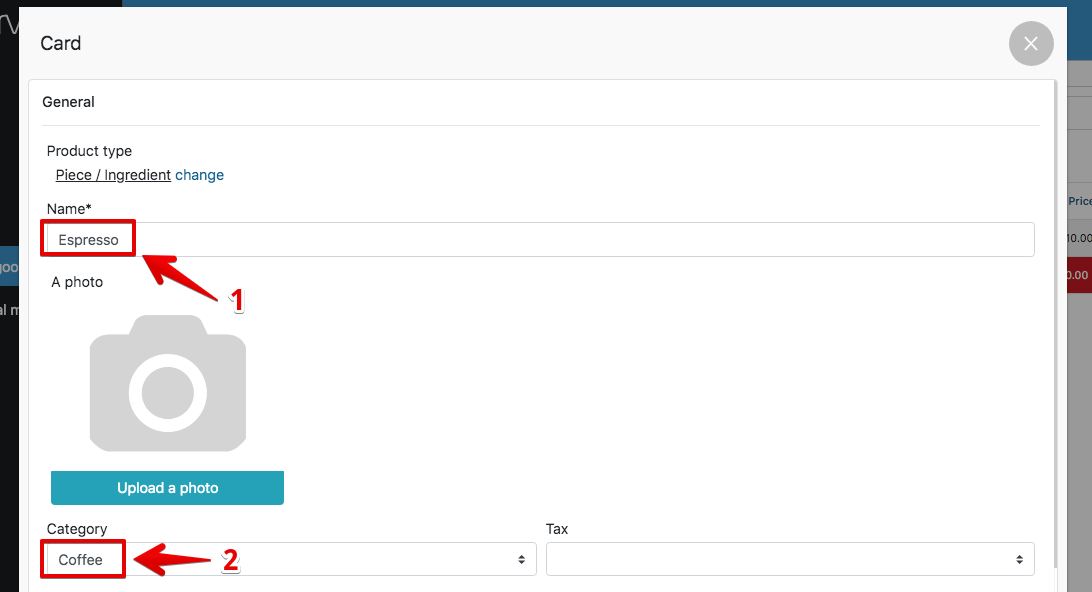Click the "A photo" label
The image size is (1092, 592).
(x=77, y=282)
